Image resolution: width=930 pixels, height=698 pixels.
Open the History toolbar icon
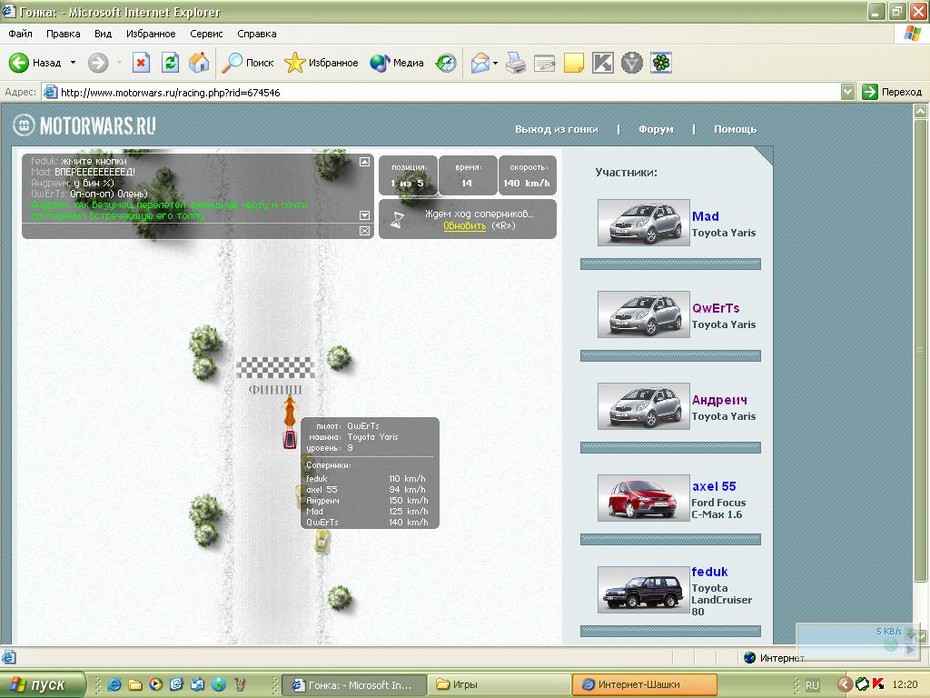(x=445, y=62)
